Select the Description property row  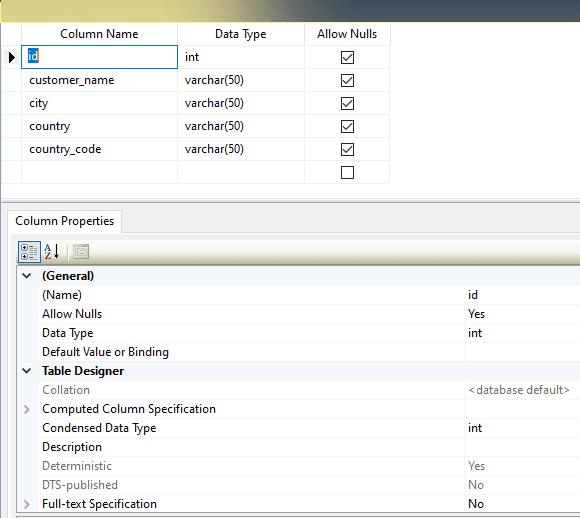pyautogui.click(x=309, y=447)
